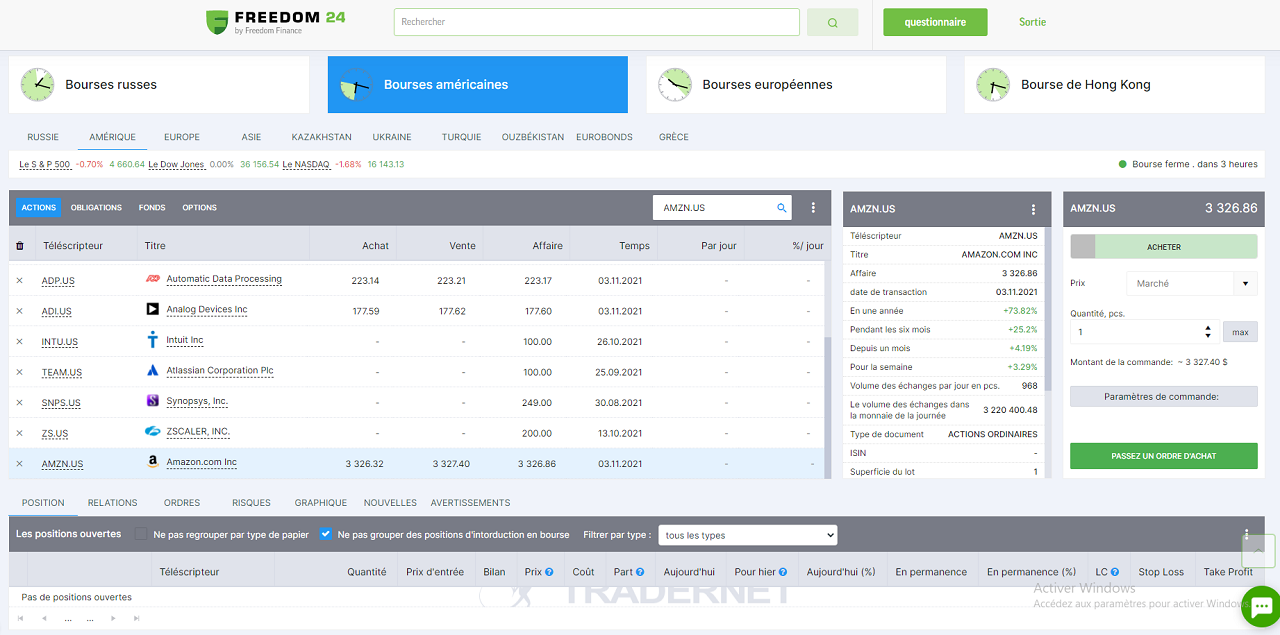Select the Bourses américaines card
This screenshot has height=635, width=1280.
478,85
